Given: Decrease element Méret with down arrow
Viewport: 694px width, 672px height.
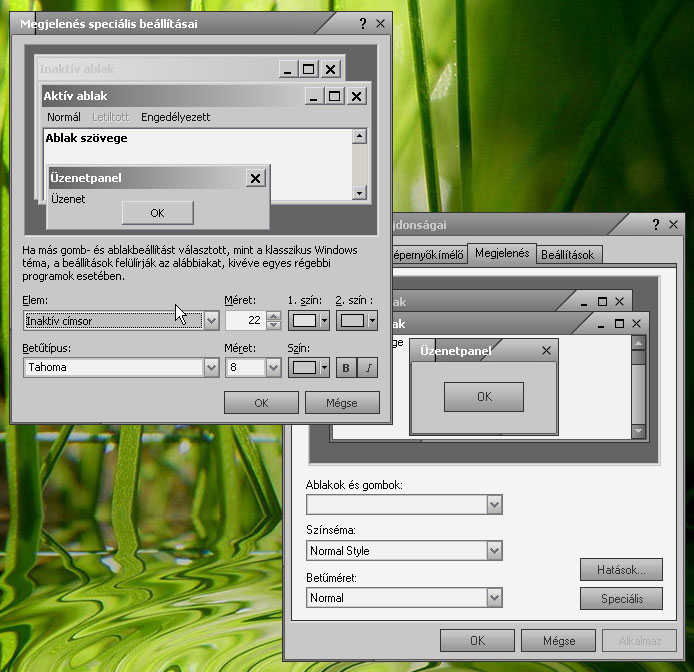Looking at the screenshot, I should click(273, 326).
